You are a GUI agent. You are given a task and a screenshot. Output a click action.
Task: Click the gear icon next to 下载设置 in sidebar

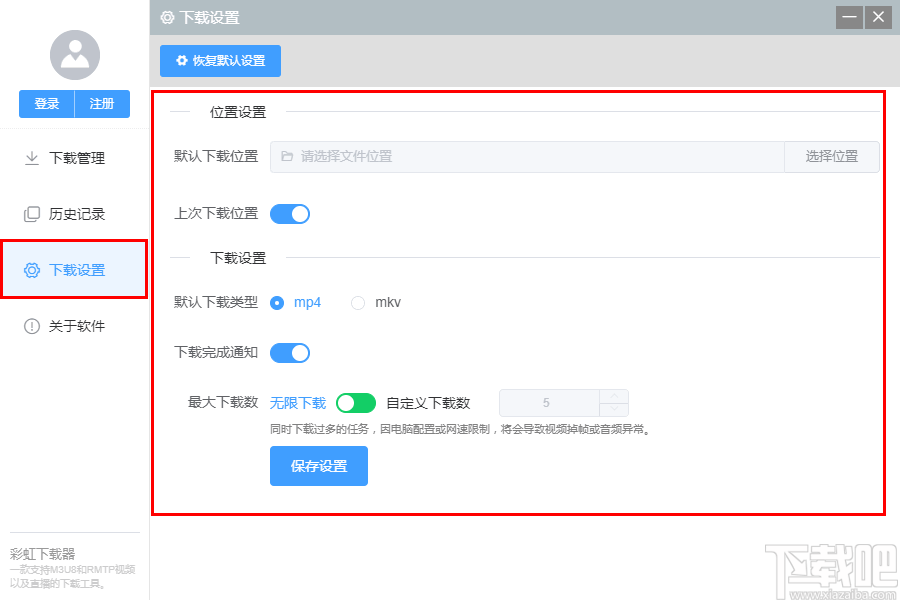click(31, 269)
